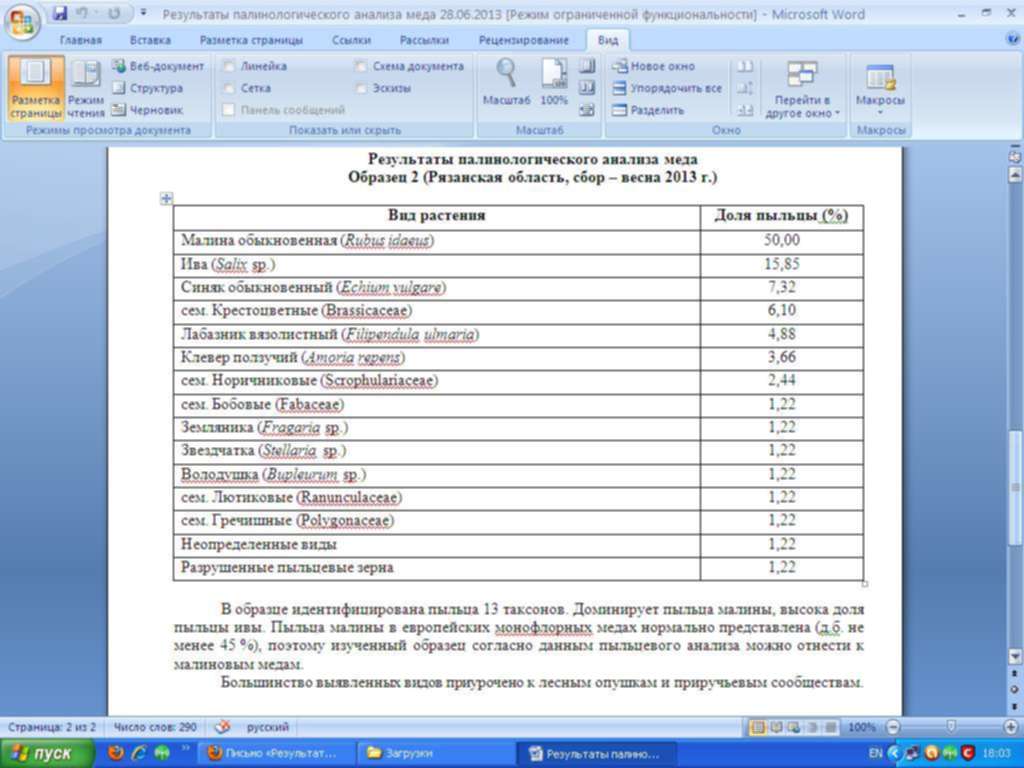Click the Save icon in quick access toolbar

pos(60,14)
